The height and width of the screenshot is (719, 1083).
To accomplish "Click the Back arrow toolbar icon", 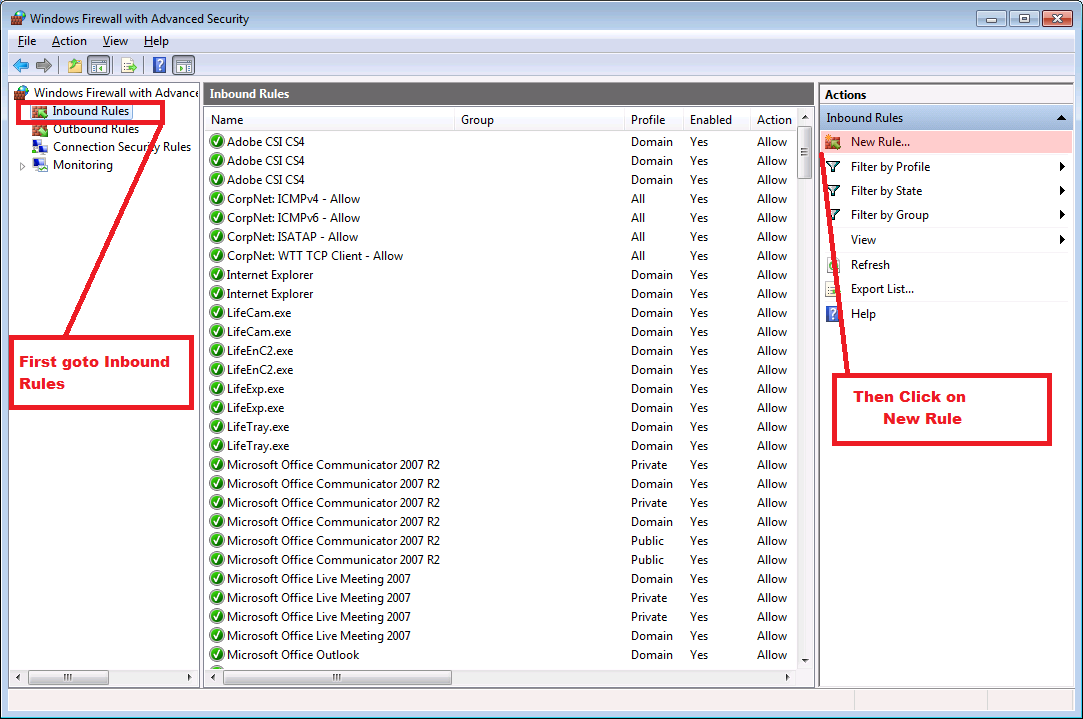I will pyautogui.click(x=21, y=66).
